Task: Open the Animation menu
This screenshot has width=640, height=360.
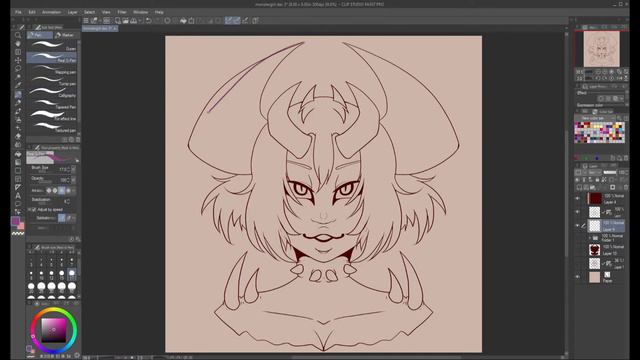Action: 51,12
